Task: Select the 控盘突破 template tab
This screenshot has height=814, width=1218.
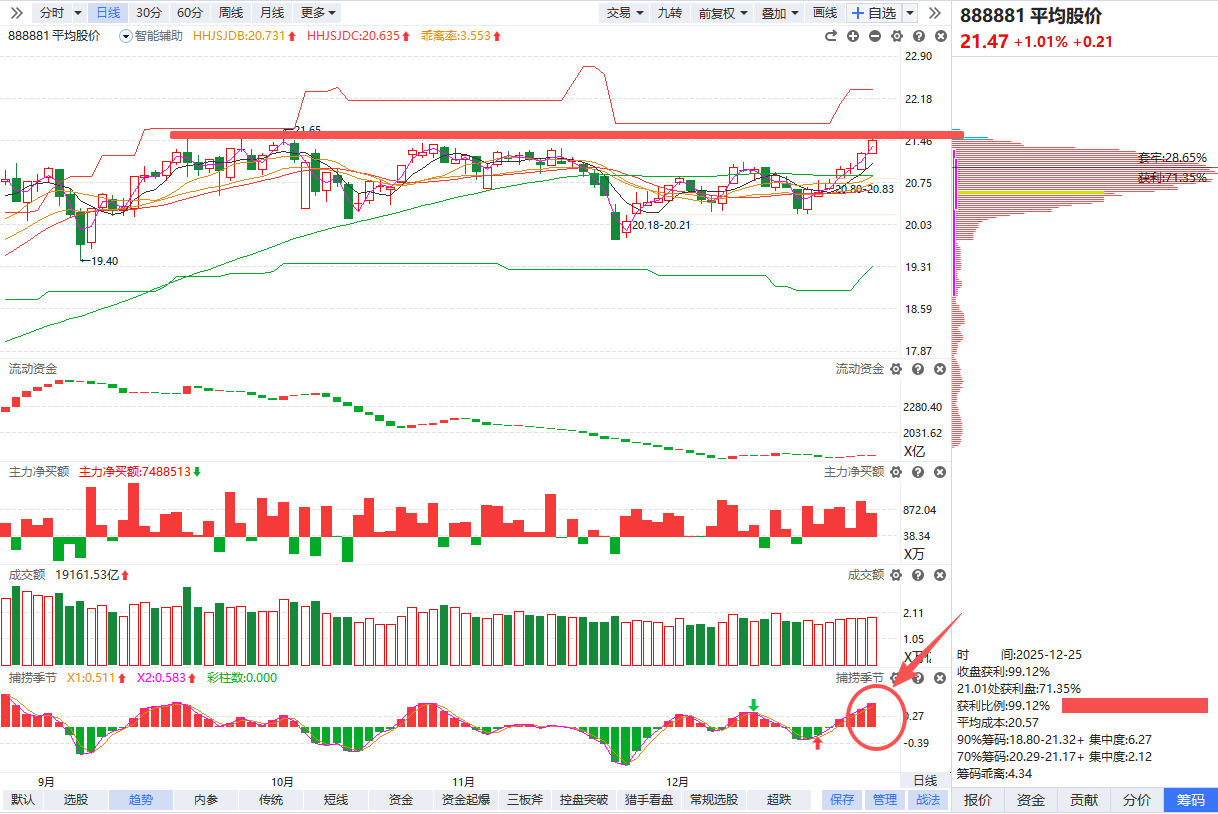Action: point(585,800)
